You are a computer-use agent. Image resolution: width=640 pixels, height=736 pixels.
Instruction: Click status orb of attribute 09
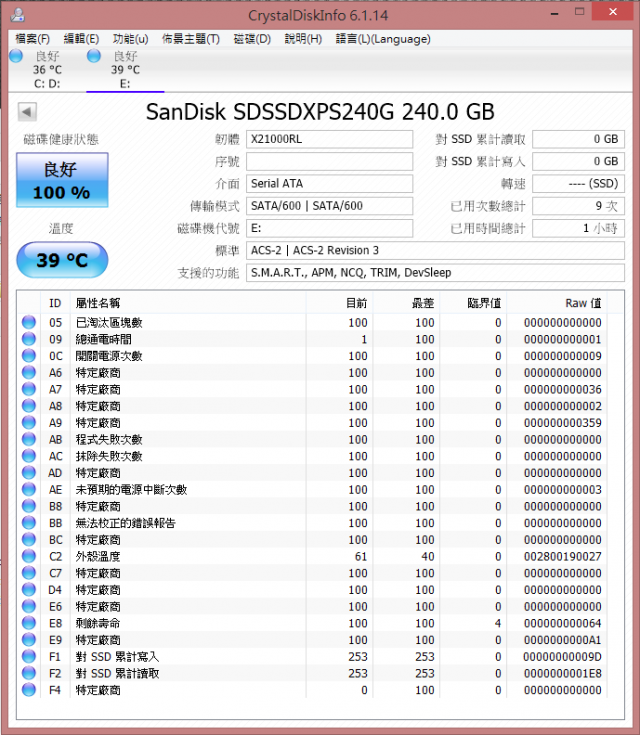29,339
